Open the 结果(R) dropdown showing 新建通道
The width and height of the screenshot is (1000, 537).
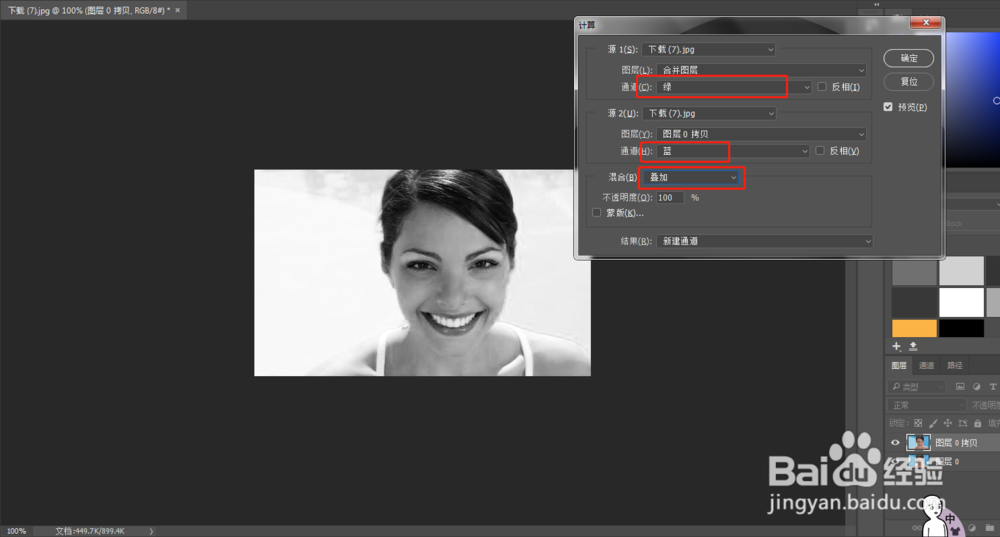[765, 241]
